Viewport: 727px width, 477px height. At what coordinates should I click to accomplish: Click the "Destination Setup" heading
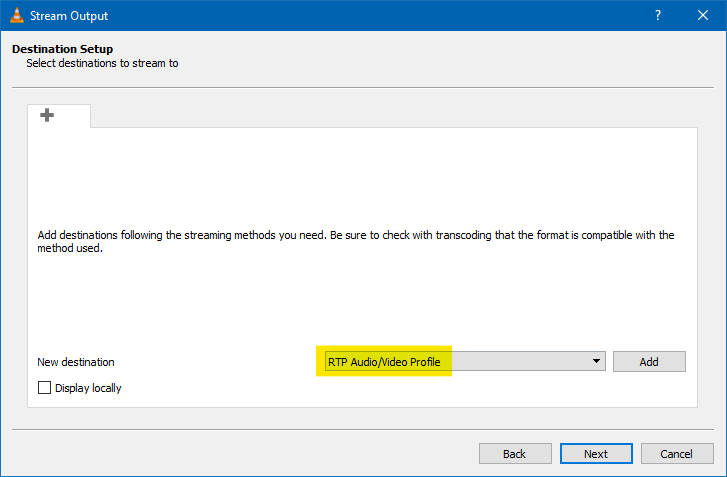pyautogui.click(x=62, y=49)
